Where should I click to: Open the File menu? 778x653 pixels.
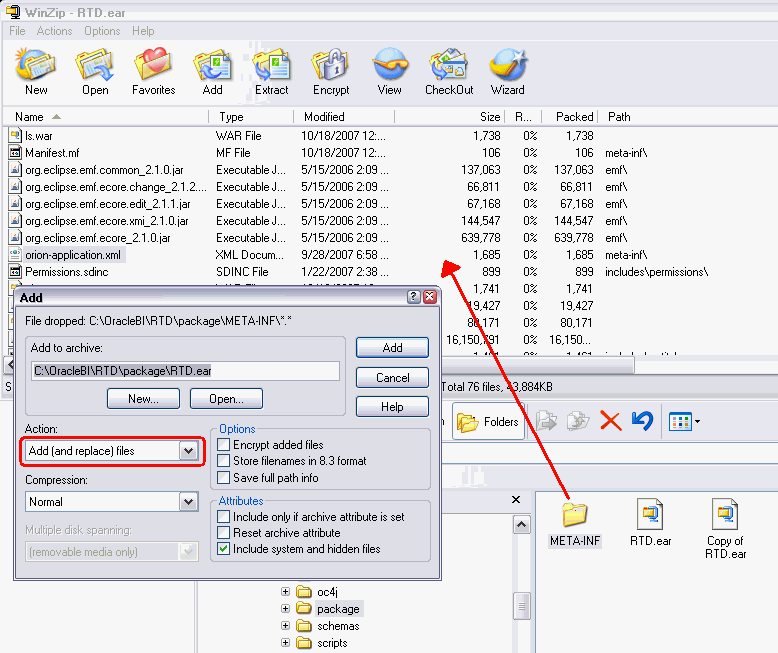[17, 31]
